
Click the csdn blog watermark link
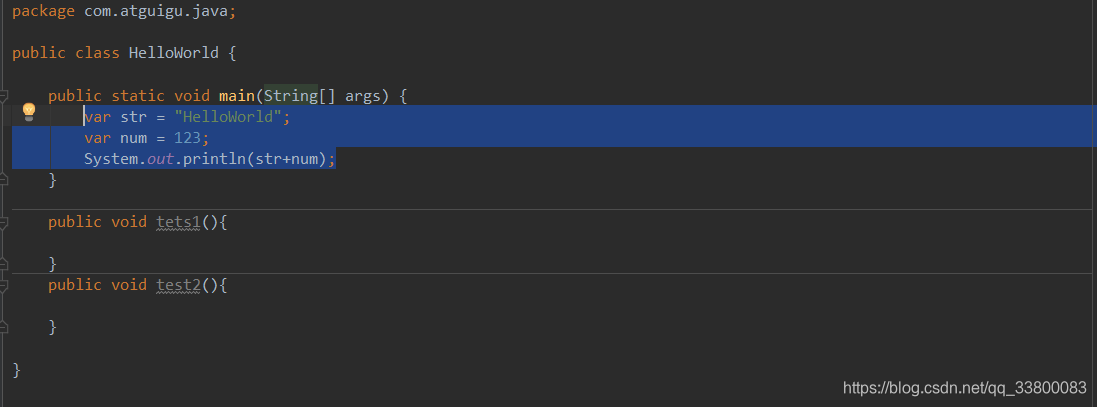pyautogui.click(x=965, y=387)
